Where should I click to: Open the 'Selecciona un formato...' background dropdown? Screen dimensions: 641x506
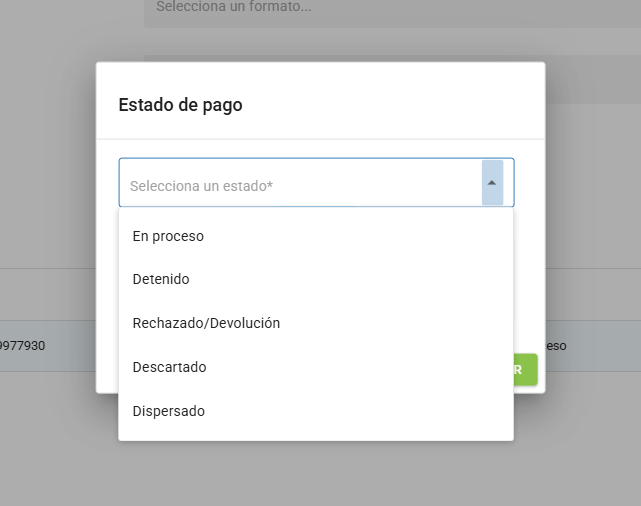(390, 10)
